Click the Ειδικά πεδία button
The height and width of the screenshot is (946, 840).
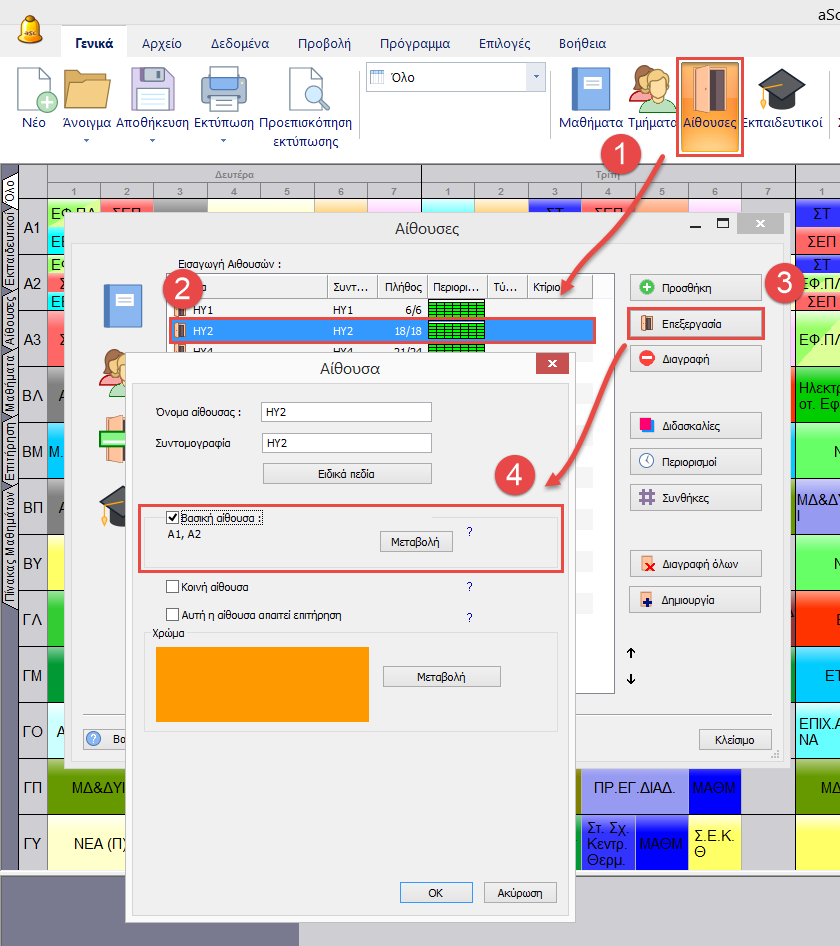pos(347,473)
